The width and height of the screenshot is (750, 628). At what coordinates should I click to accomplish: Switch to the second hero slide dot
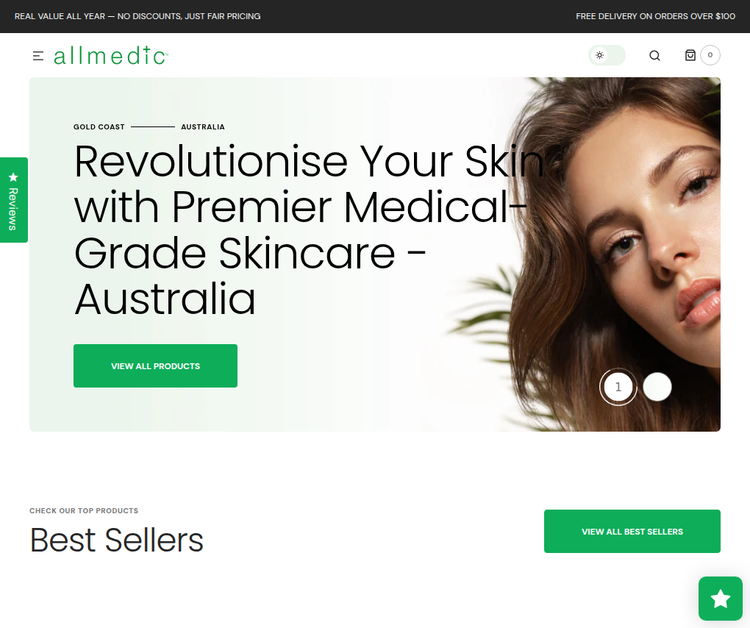click(x=657, y=386)
